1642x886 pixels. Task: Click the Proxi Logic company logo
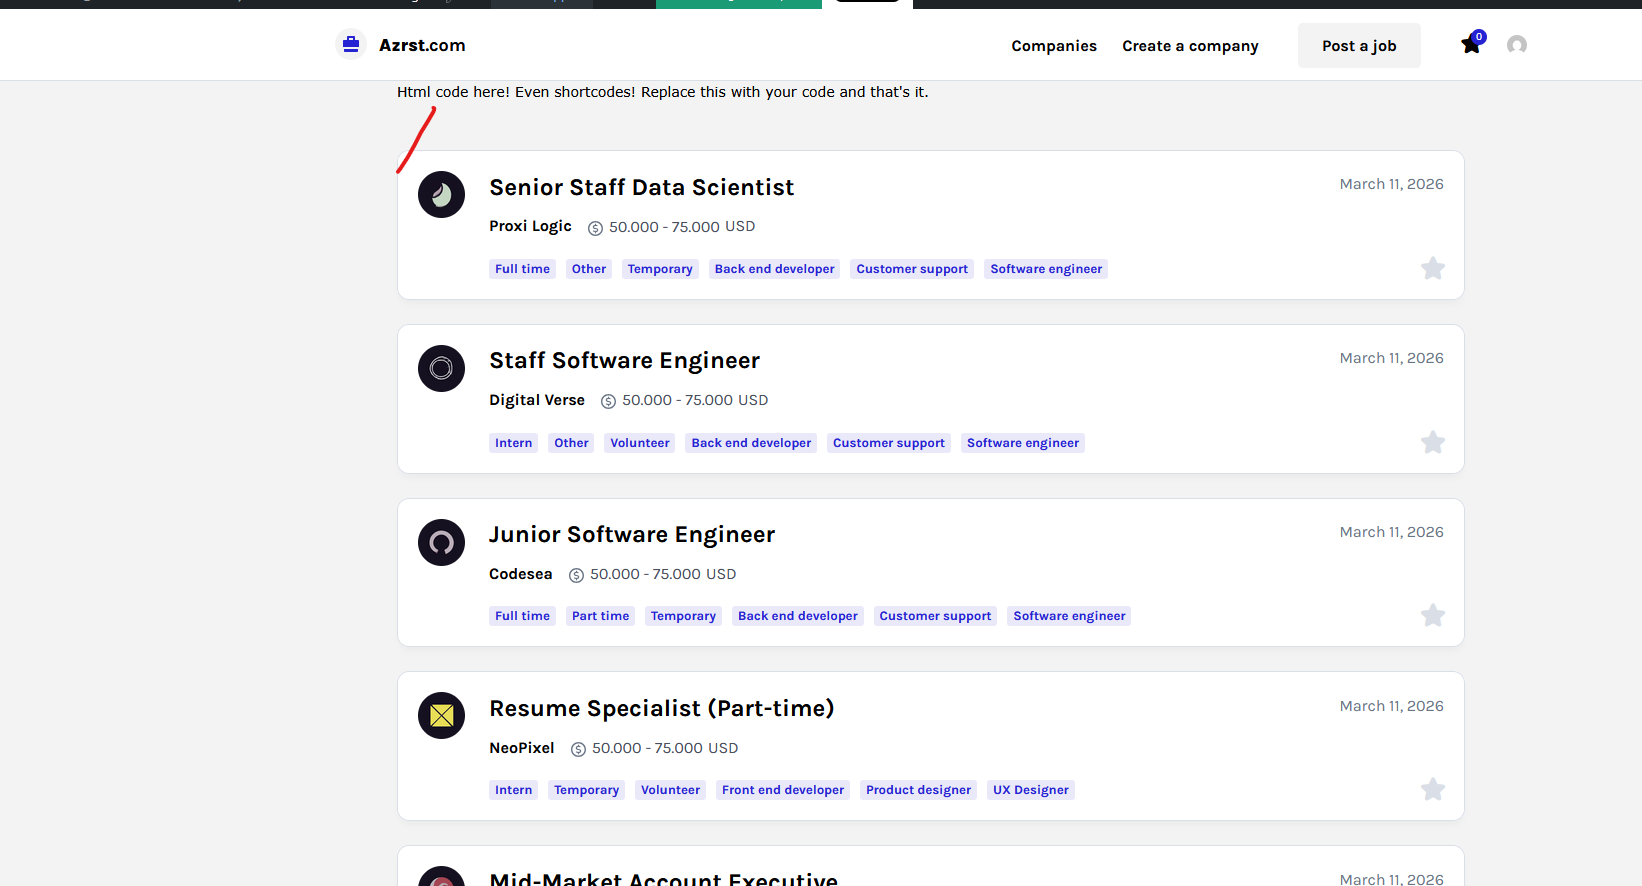click(441, 195)
